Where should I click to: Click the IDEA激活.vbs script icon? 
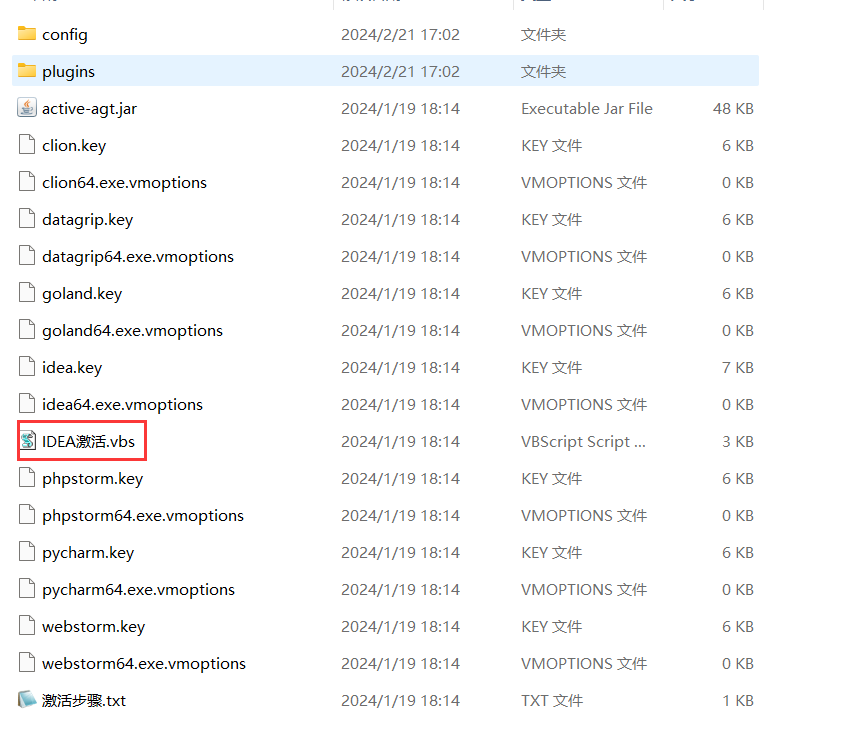coord(28,441)
